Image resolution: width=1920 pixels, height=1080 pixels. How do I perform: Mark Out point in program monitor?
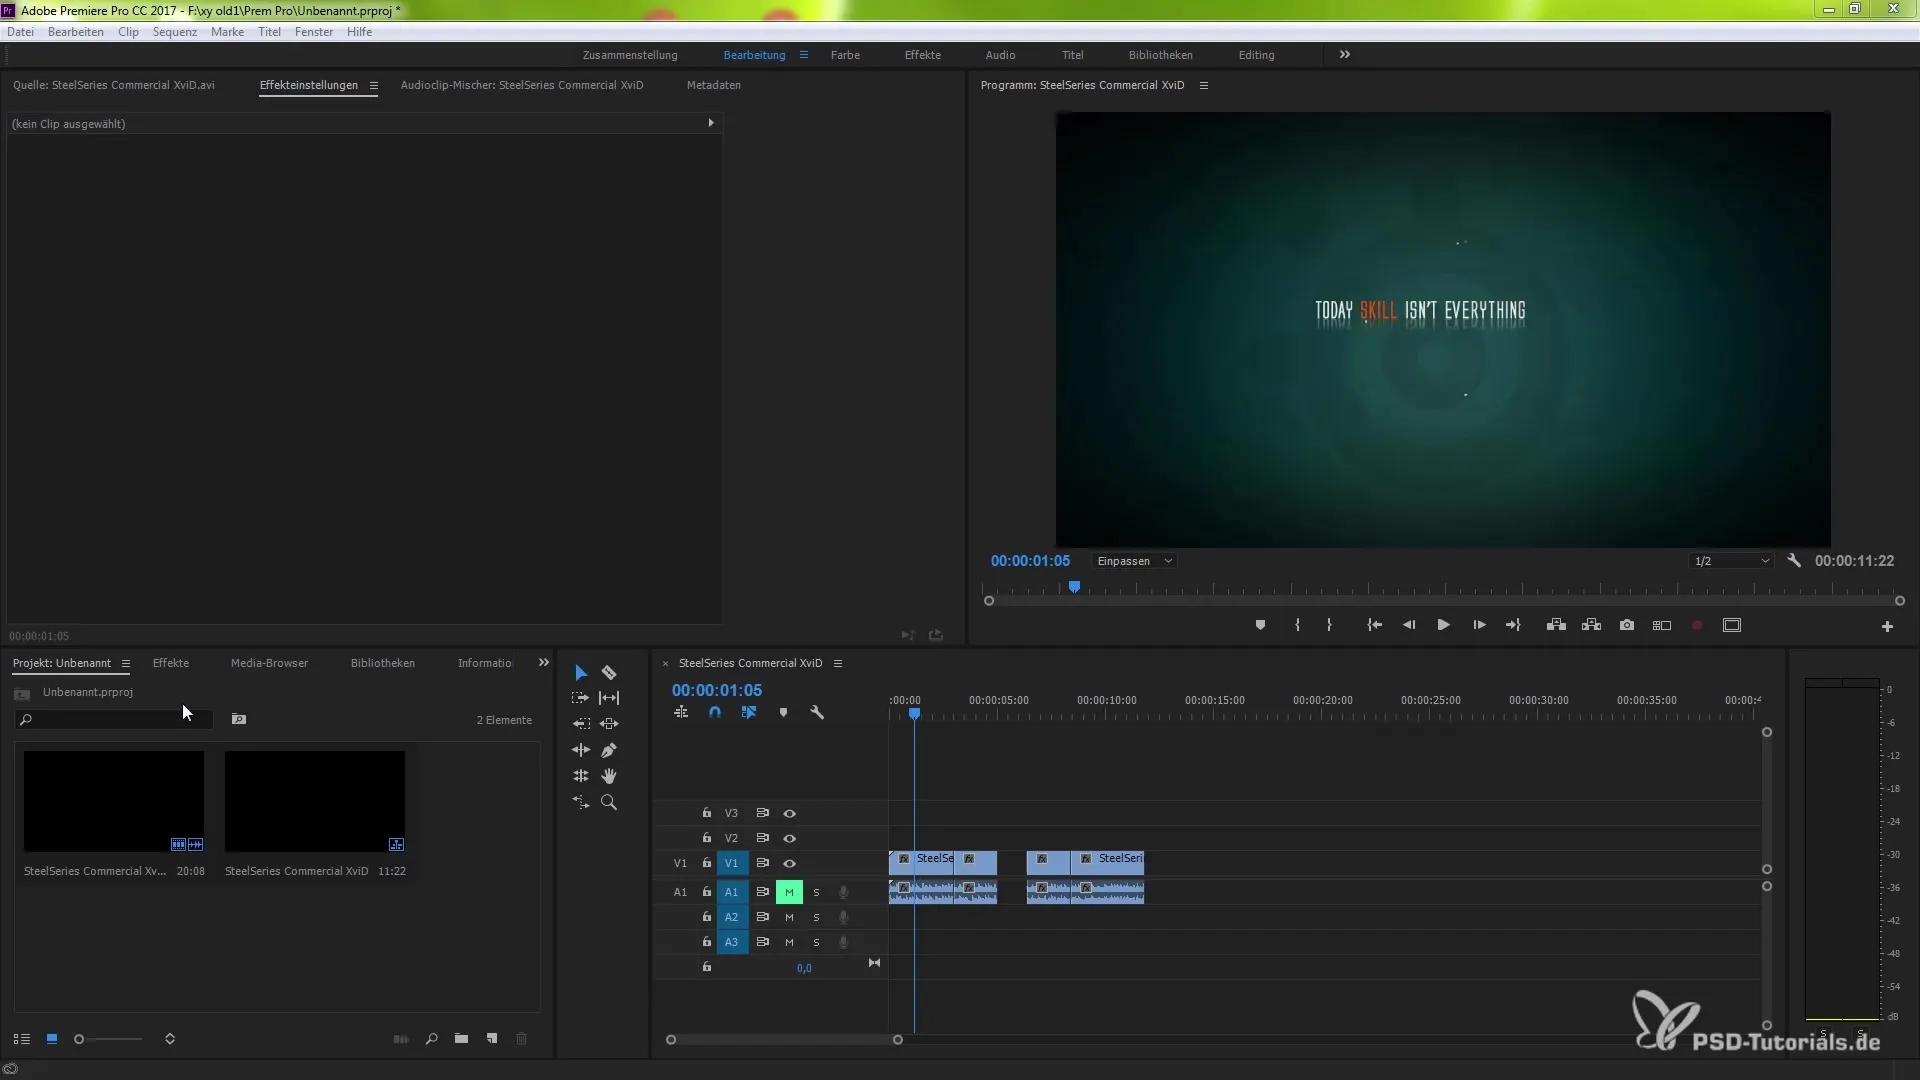(1329, 625)
